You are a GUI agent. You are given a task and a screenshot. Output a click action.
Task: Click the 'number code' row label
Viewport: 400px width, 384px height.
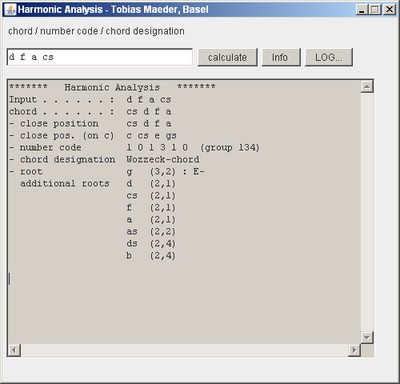pos(50,147)
